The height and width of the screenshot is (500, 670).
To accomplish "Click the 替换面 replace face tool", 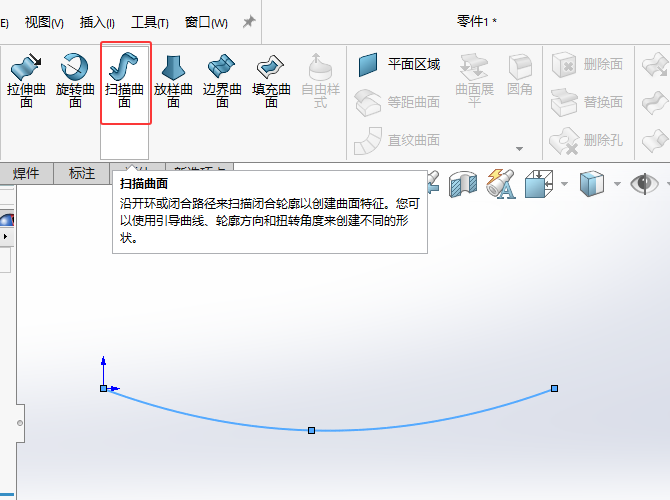I will point(587,102).
